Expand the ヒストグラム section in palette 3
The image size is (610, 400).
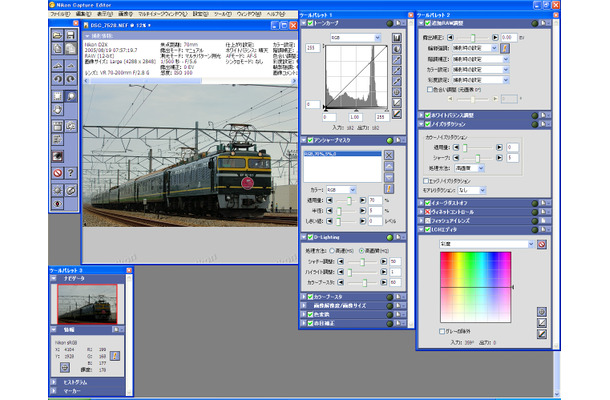(53, 382)
